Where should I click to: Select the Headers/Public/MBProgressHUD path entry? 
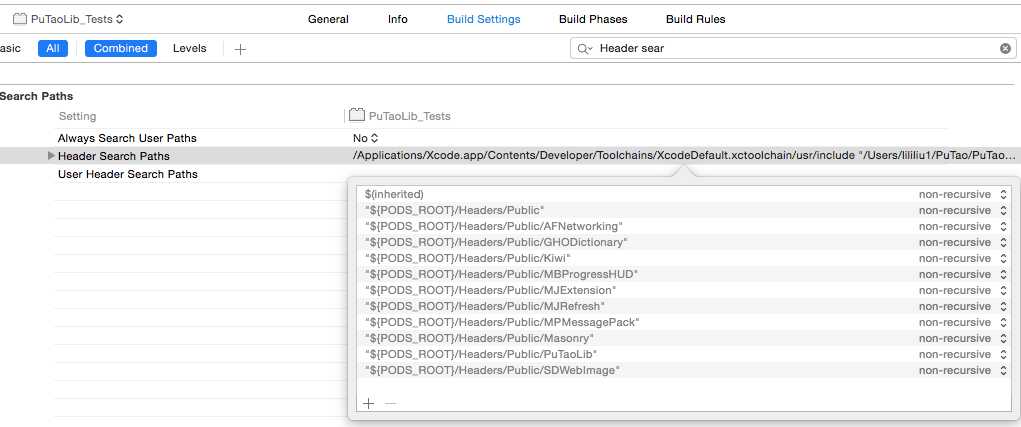501,274
